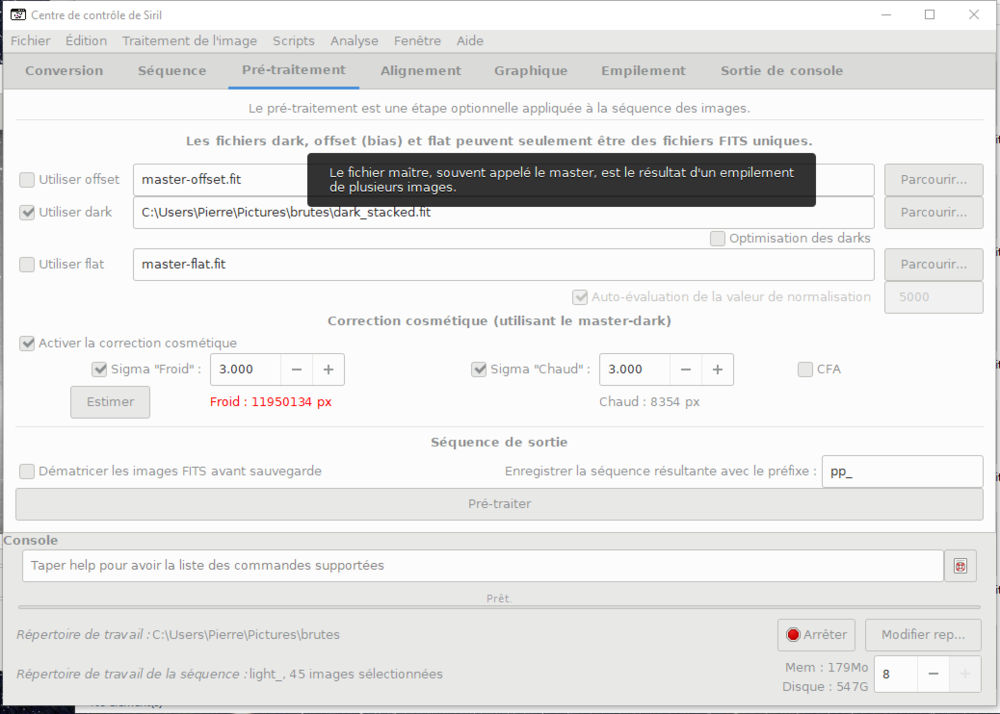Image resolution: width=1000 pixels, height=714 pixels.
Task: Enable the Utiliser offset checkbox
Action: [x=27, y=180]
